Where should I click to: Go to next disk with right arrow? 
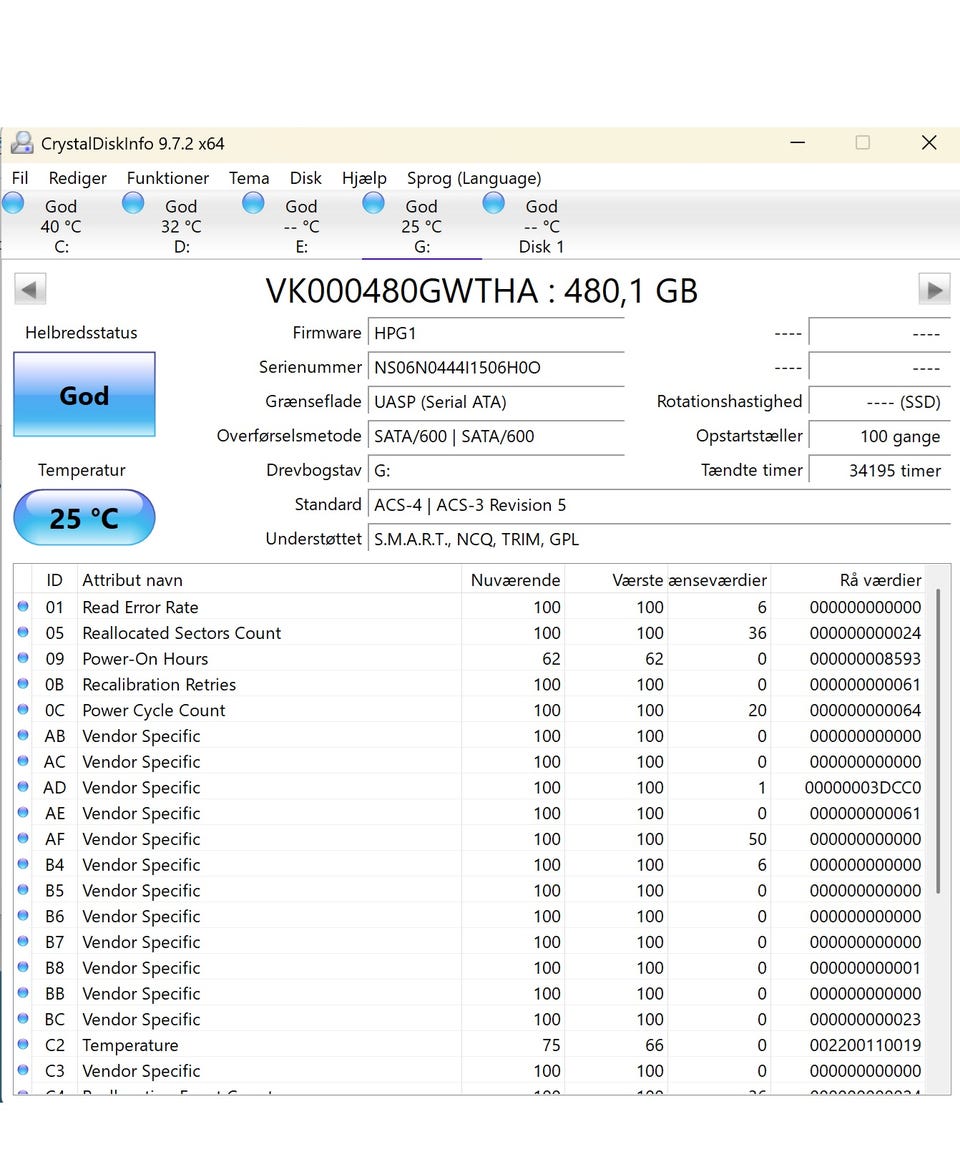click(x=934, y=290)
